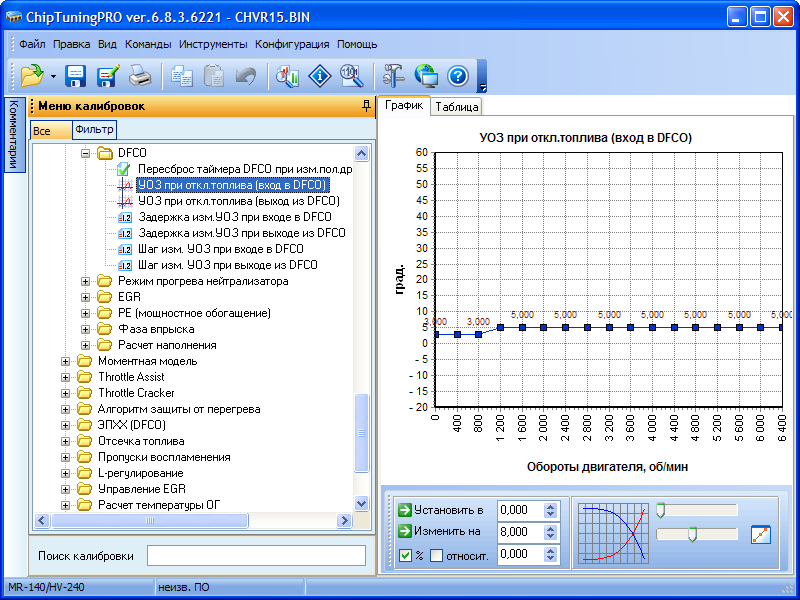
Task: Click the save-as icon with pencil
Action: click(x=108, y=75)
